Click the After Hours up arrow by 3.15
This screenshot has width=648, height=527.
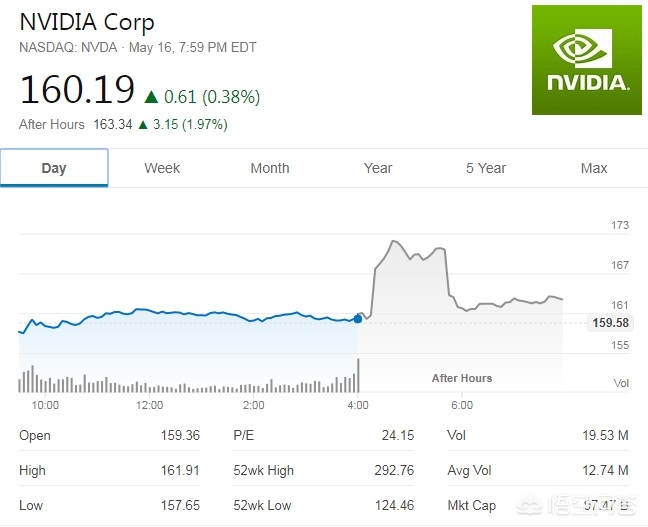coord(143,125)
